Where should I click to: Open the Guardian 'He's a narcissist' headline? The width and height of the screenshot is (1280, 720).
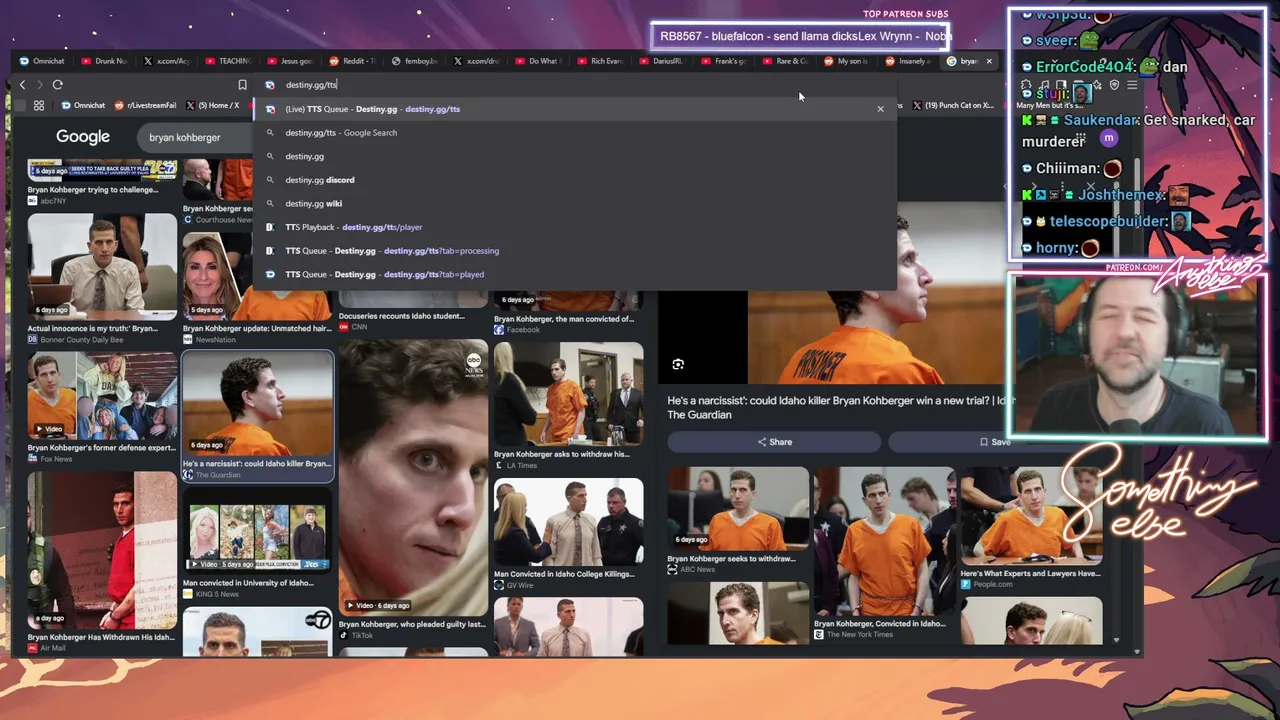[x=841, y=408]
